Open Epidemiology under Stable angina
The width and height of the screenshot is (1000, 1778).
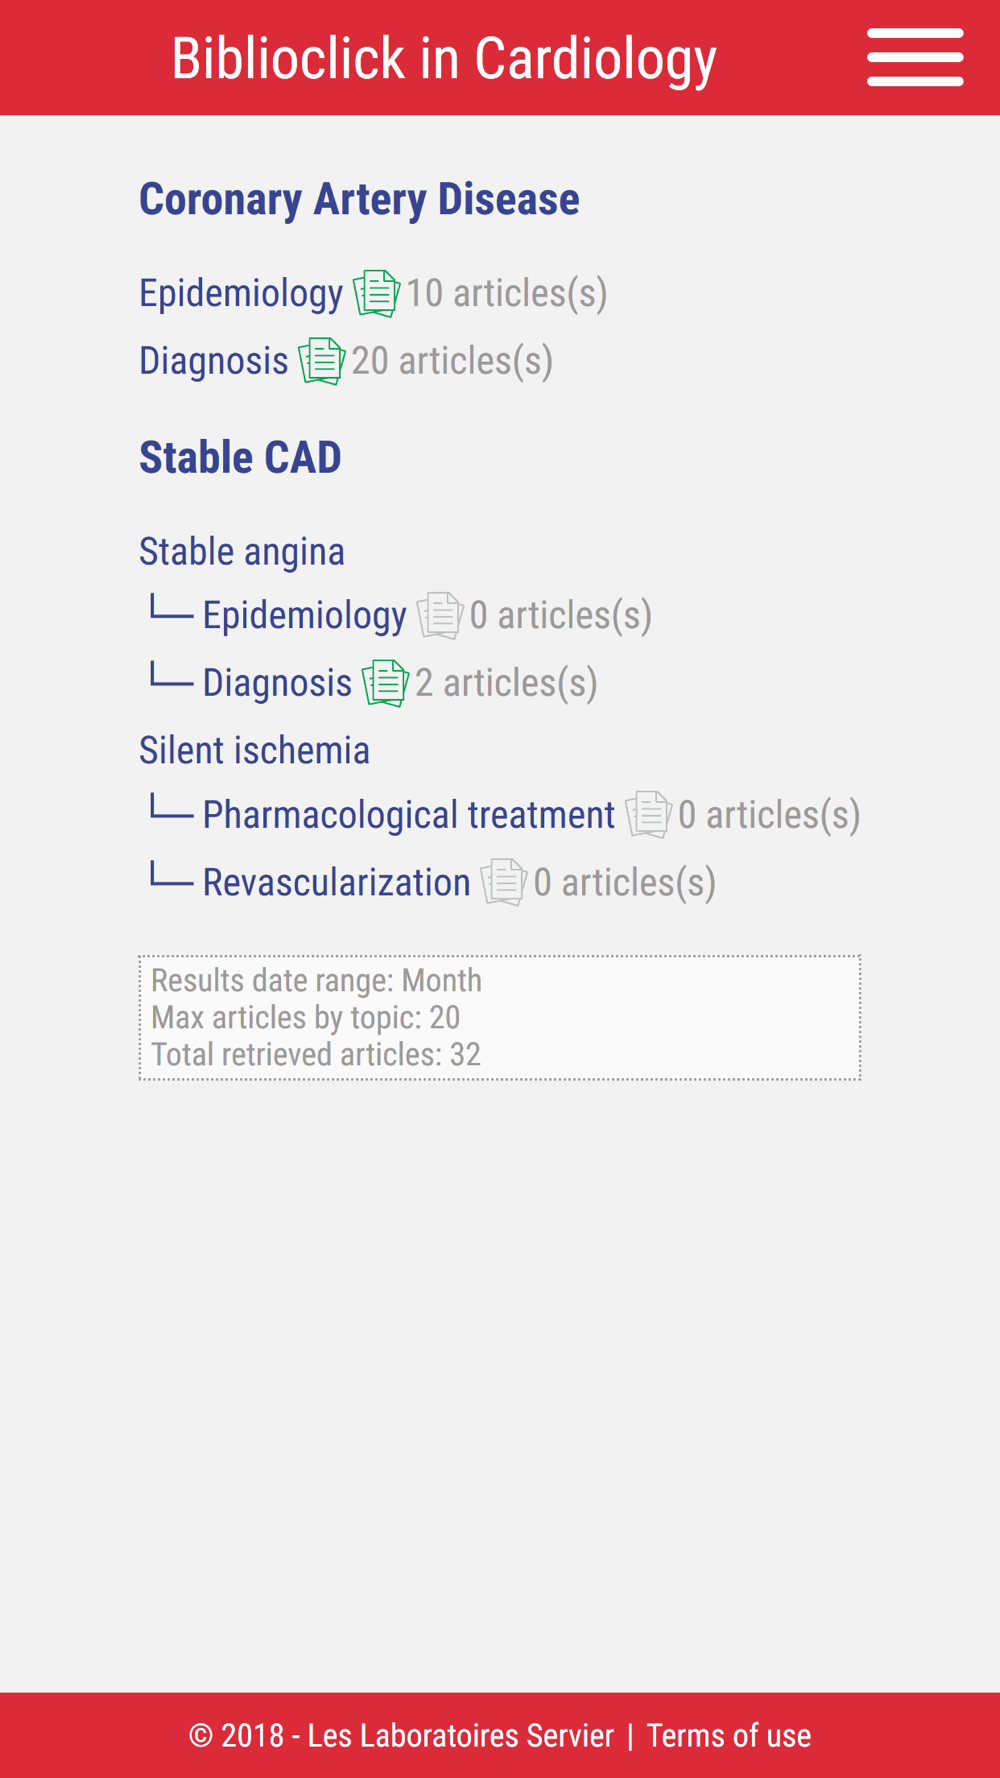pos(304,615)
